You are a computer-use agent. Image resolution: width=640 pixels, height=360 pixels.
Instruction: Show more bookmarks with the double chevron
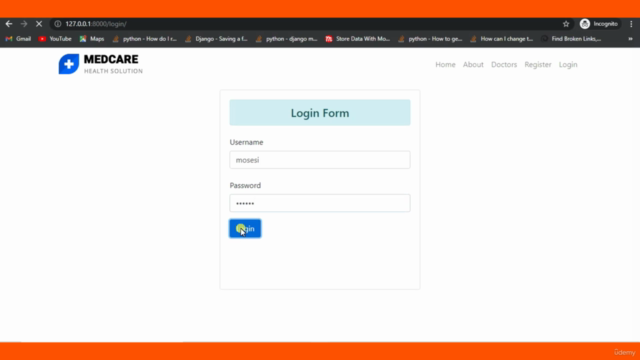630,39
